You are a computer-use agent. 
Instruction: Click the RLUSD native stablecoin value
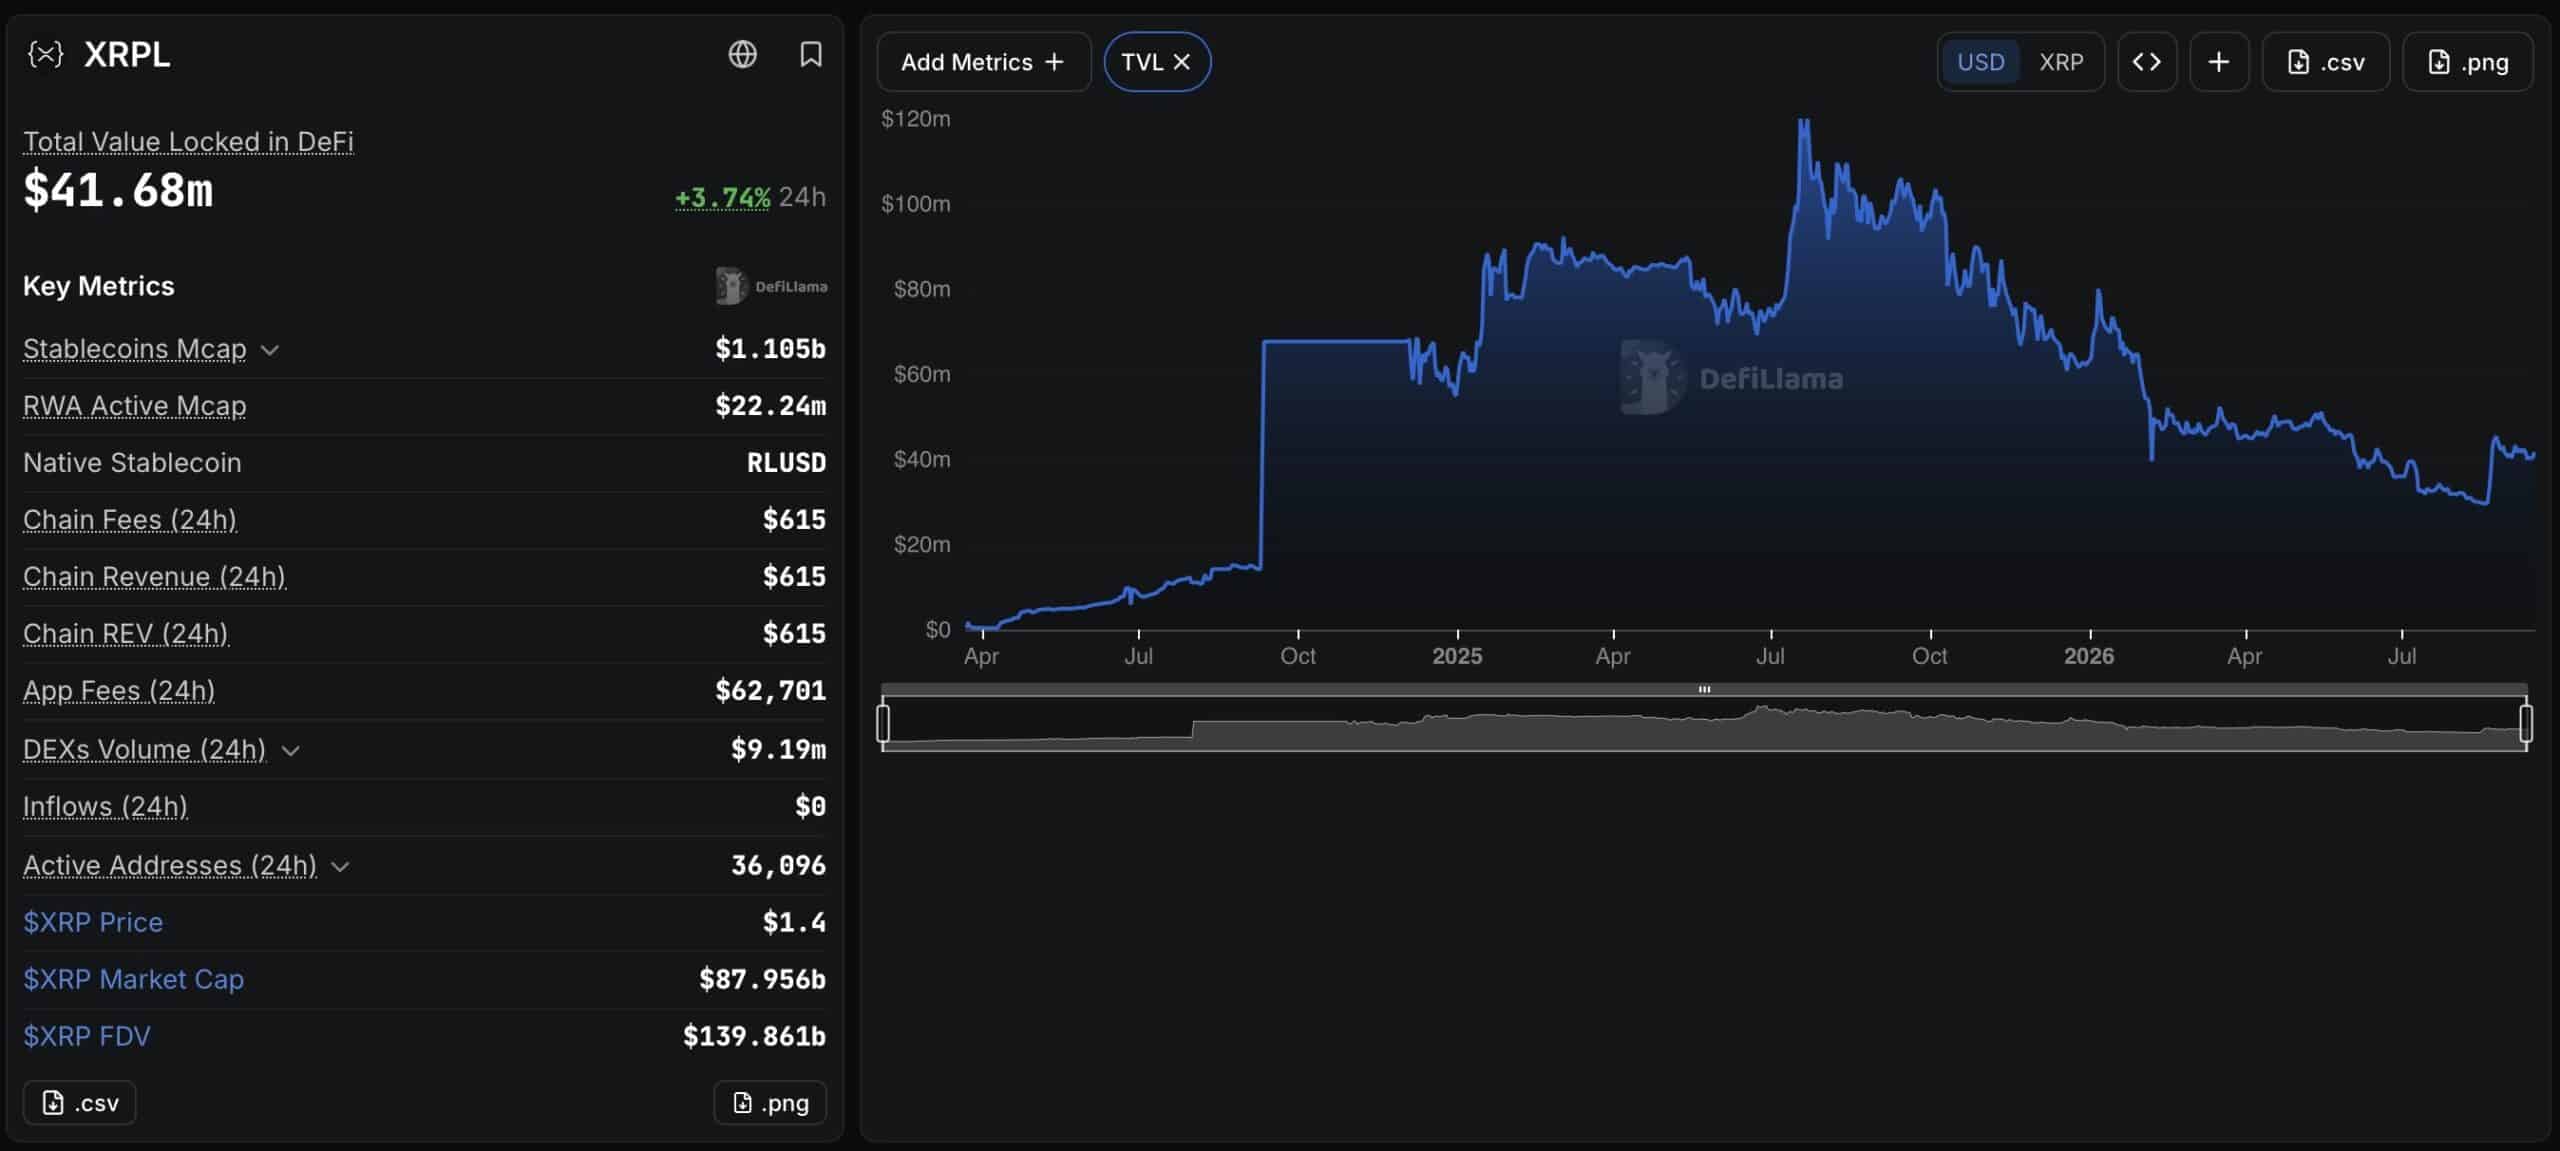(x=786, y=462)
